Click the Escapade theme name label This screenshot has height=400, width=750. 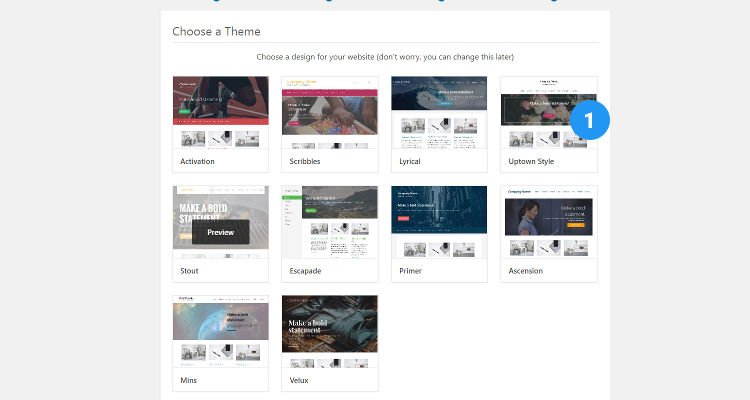tap(305, 271)
